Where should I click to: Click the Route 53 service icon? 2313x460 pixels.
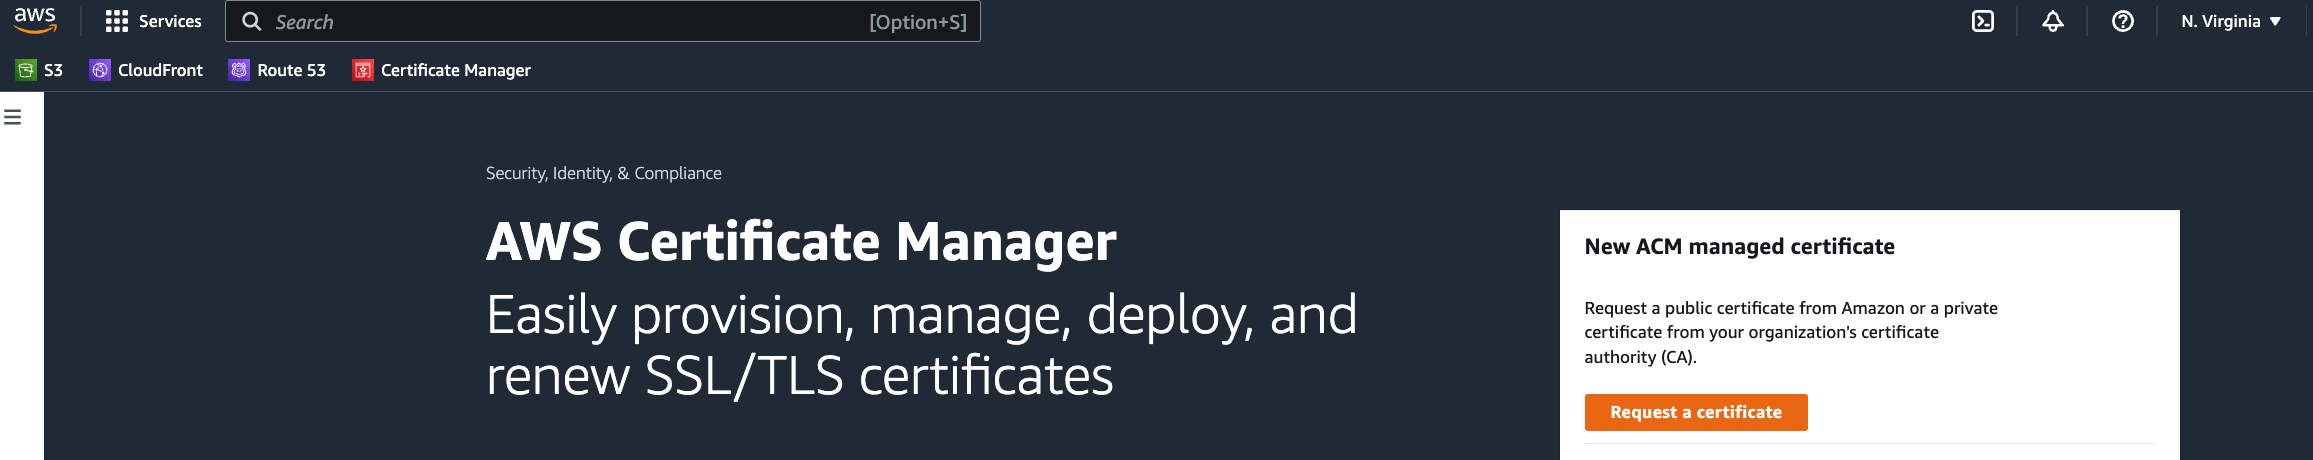[239, 70]
